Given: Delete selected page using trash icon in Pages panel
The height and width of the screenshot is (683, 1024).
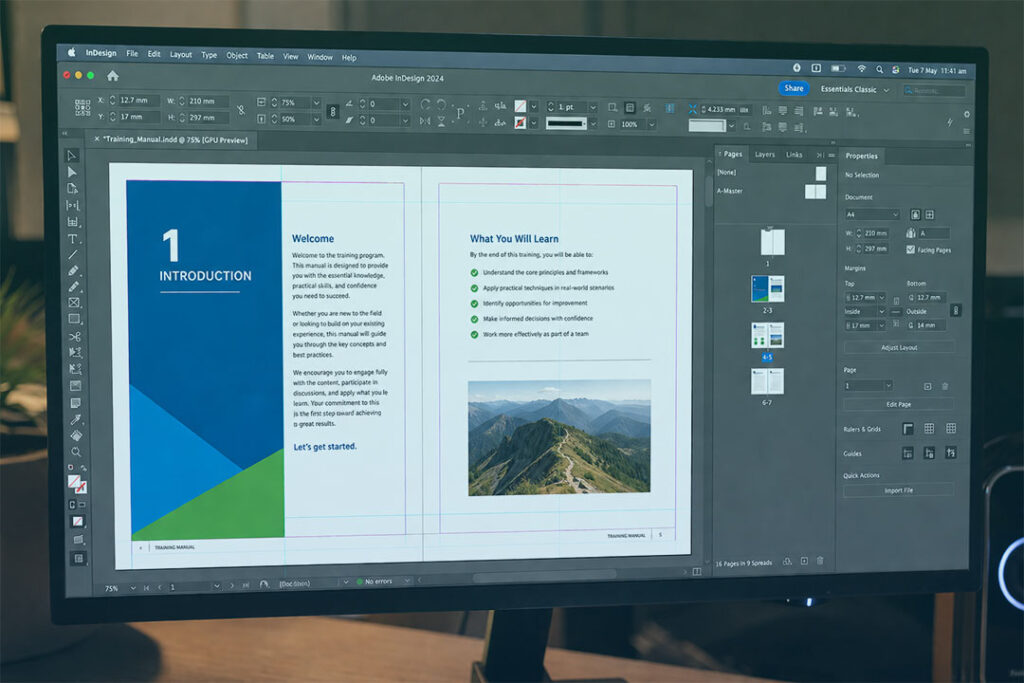Looking at the screenshot, I should [x=820, y=562].
